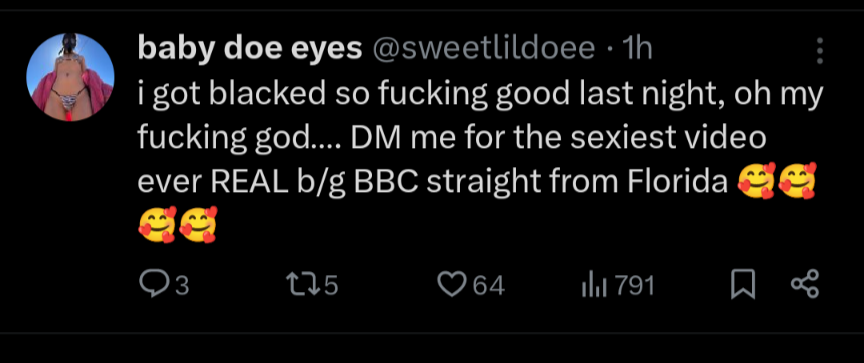
Task: Open the tweet by clicking its body text
Action: click(x=479, y=160)
